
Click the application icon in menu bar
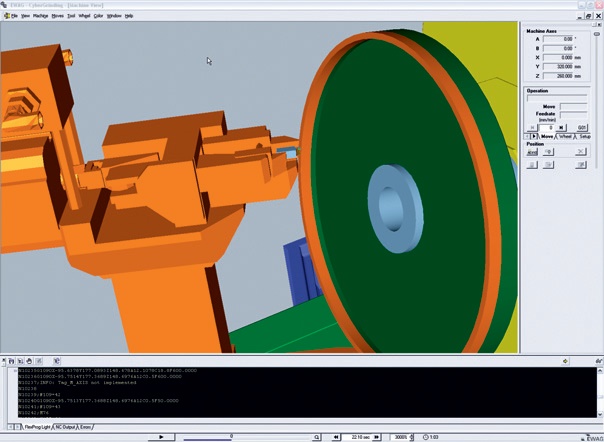[x=7, y=16]
